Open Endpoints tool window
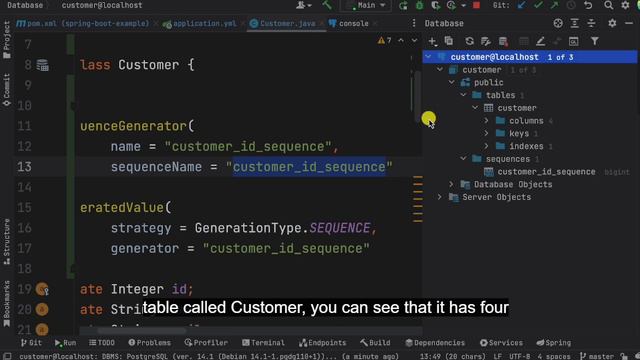 point(322,342)
